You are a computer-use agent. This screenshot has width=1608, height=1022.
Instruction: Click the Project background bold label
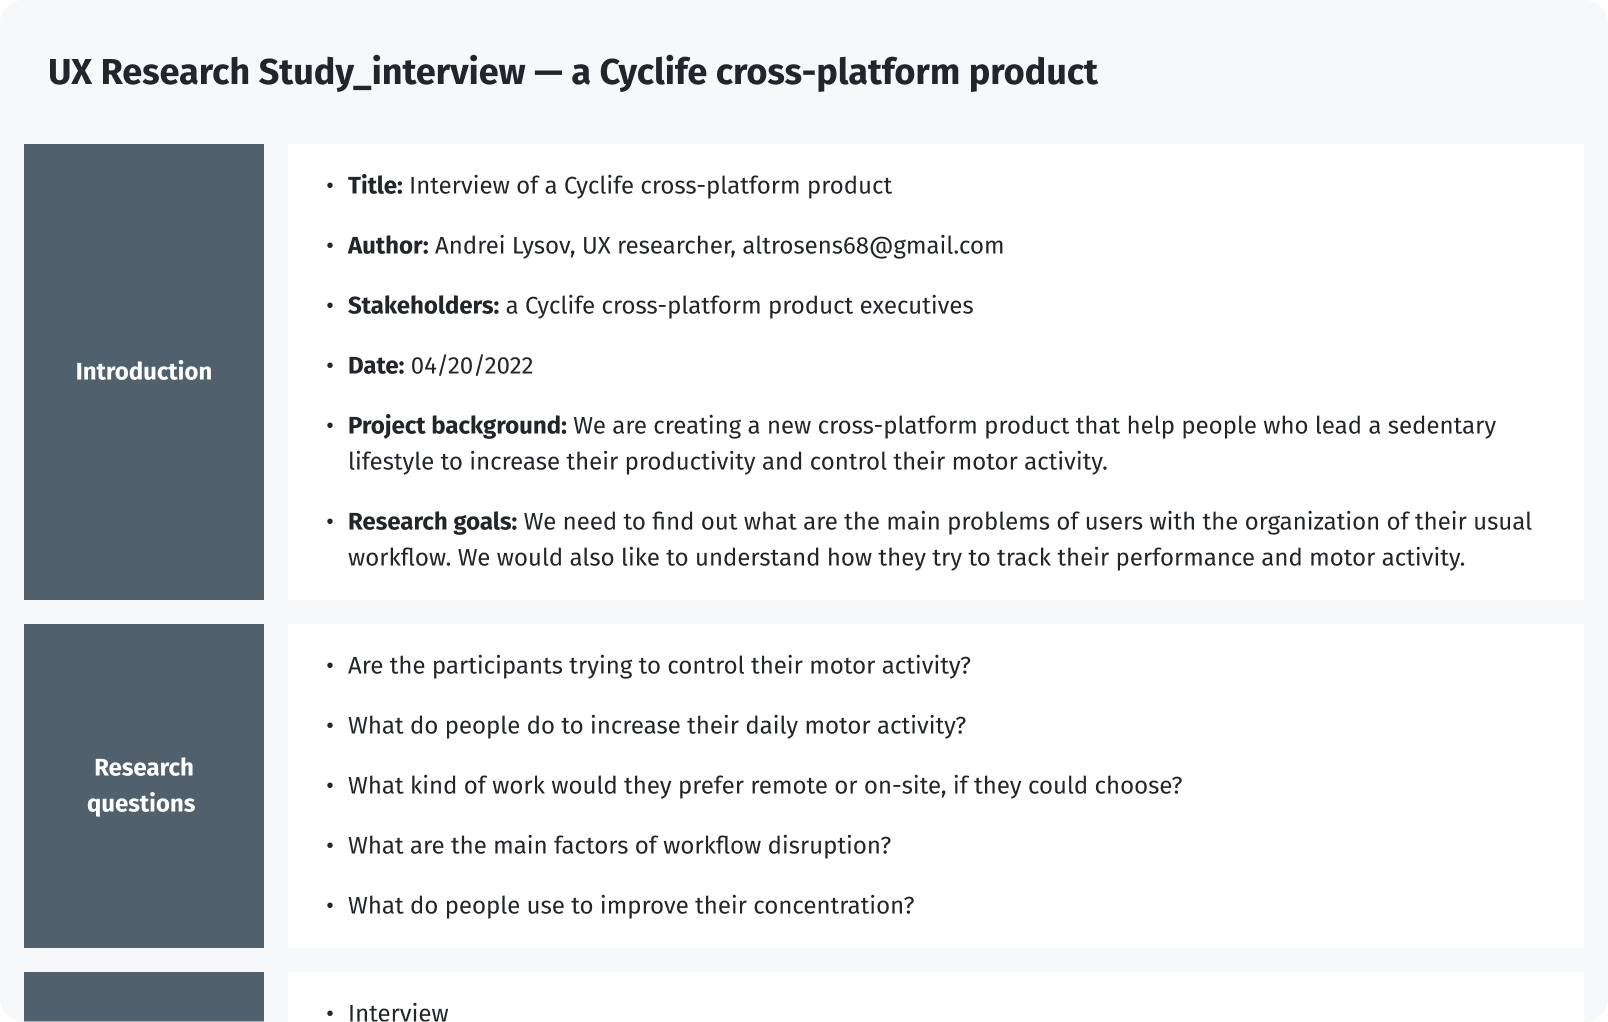coord(457,426)
